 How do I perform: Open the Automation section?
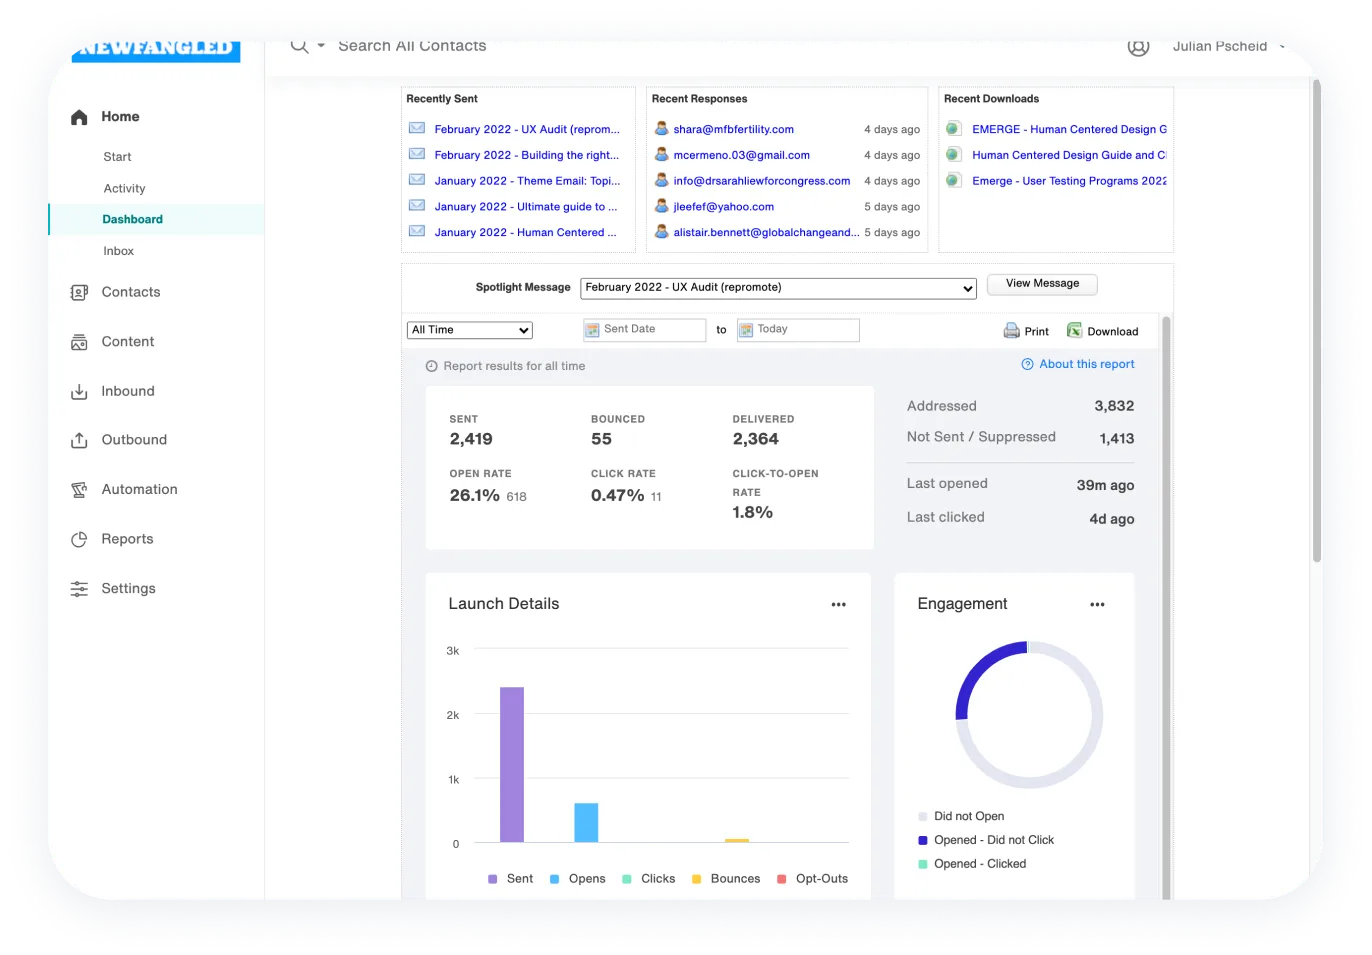pyautogui.click(x=139, y=489)
